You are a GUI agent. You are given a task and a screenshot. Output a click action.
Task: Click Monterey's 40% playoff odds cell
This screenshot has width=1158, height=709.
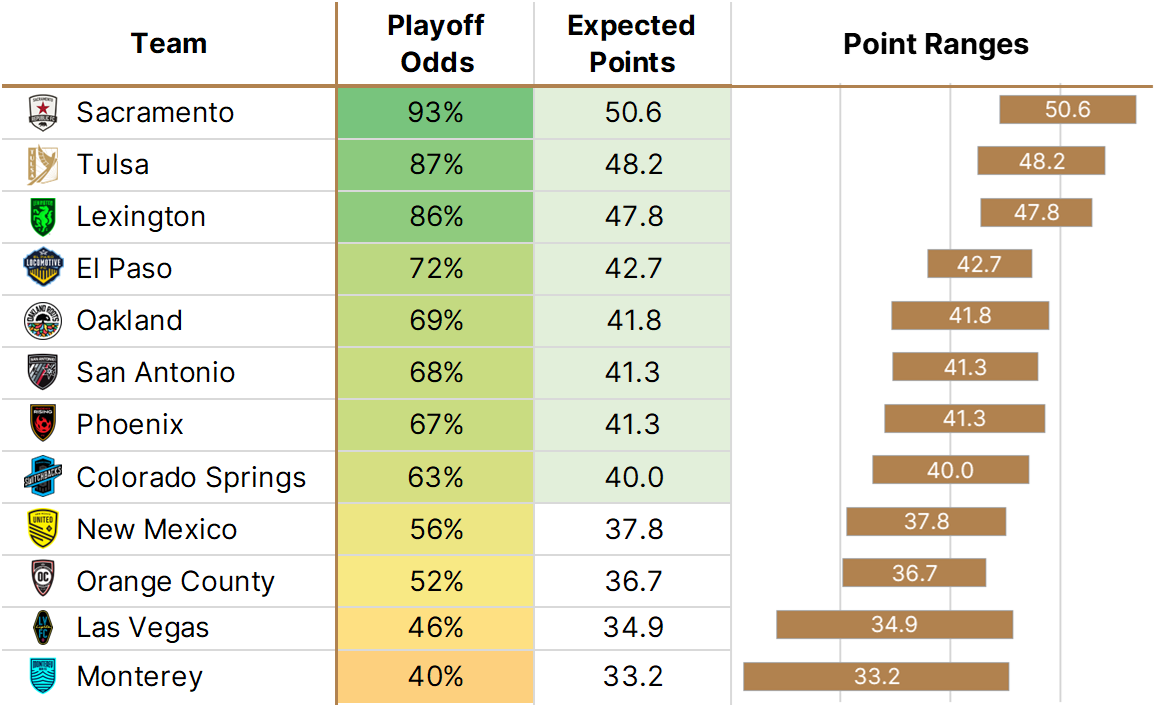click(435, 677)
